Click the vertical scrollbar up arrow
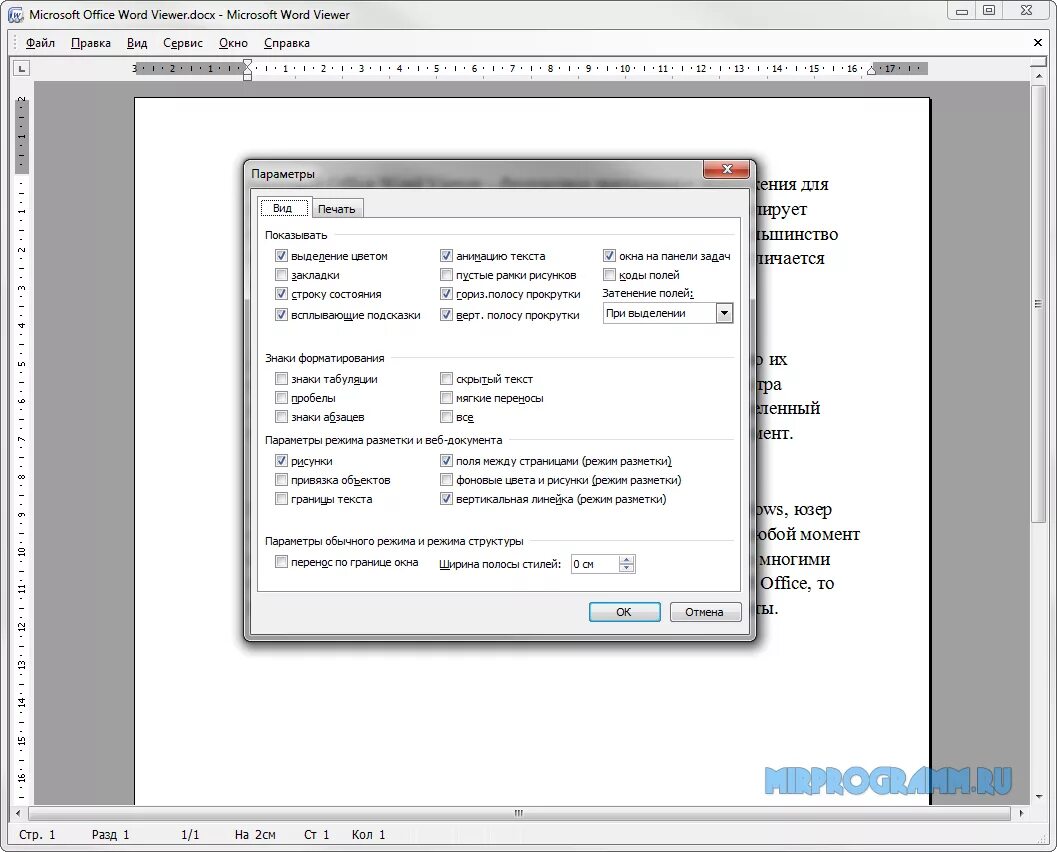1057x852 pixels. click(x=1038, y=75)
